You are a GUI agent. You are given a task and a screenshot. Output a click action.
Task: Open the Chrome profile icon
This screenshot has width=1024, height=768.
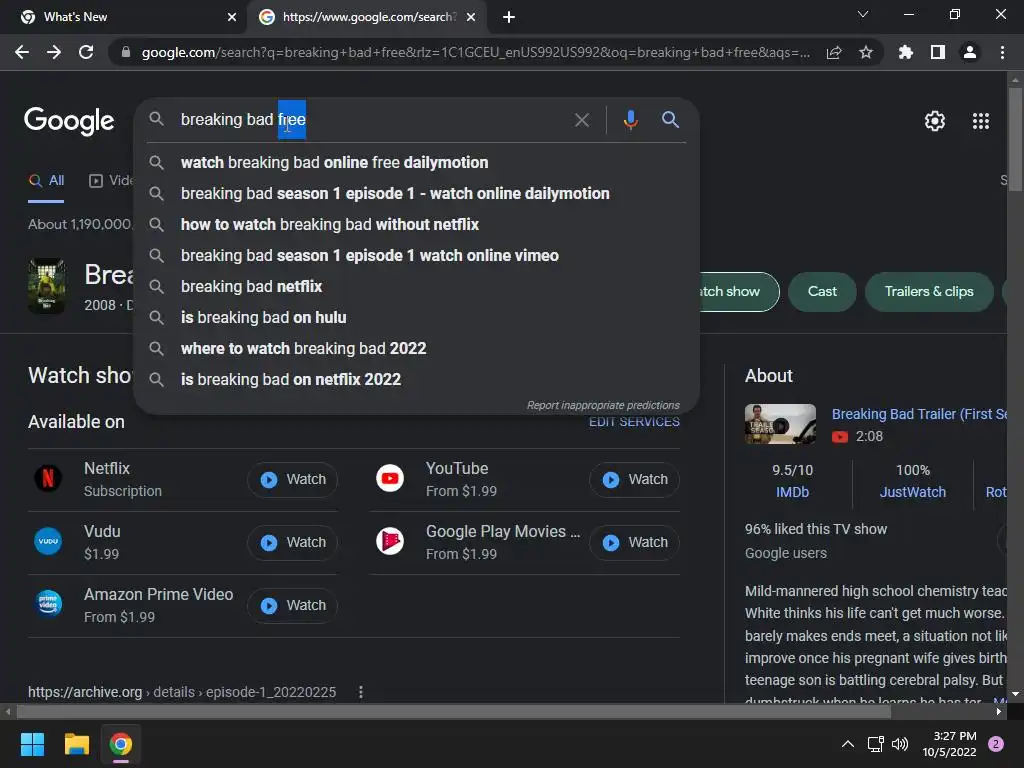970,52
